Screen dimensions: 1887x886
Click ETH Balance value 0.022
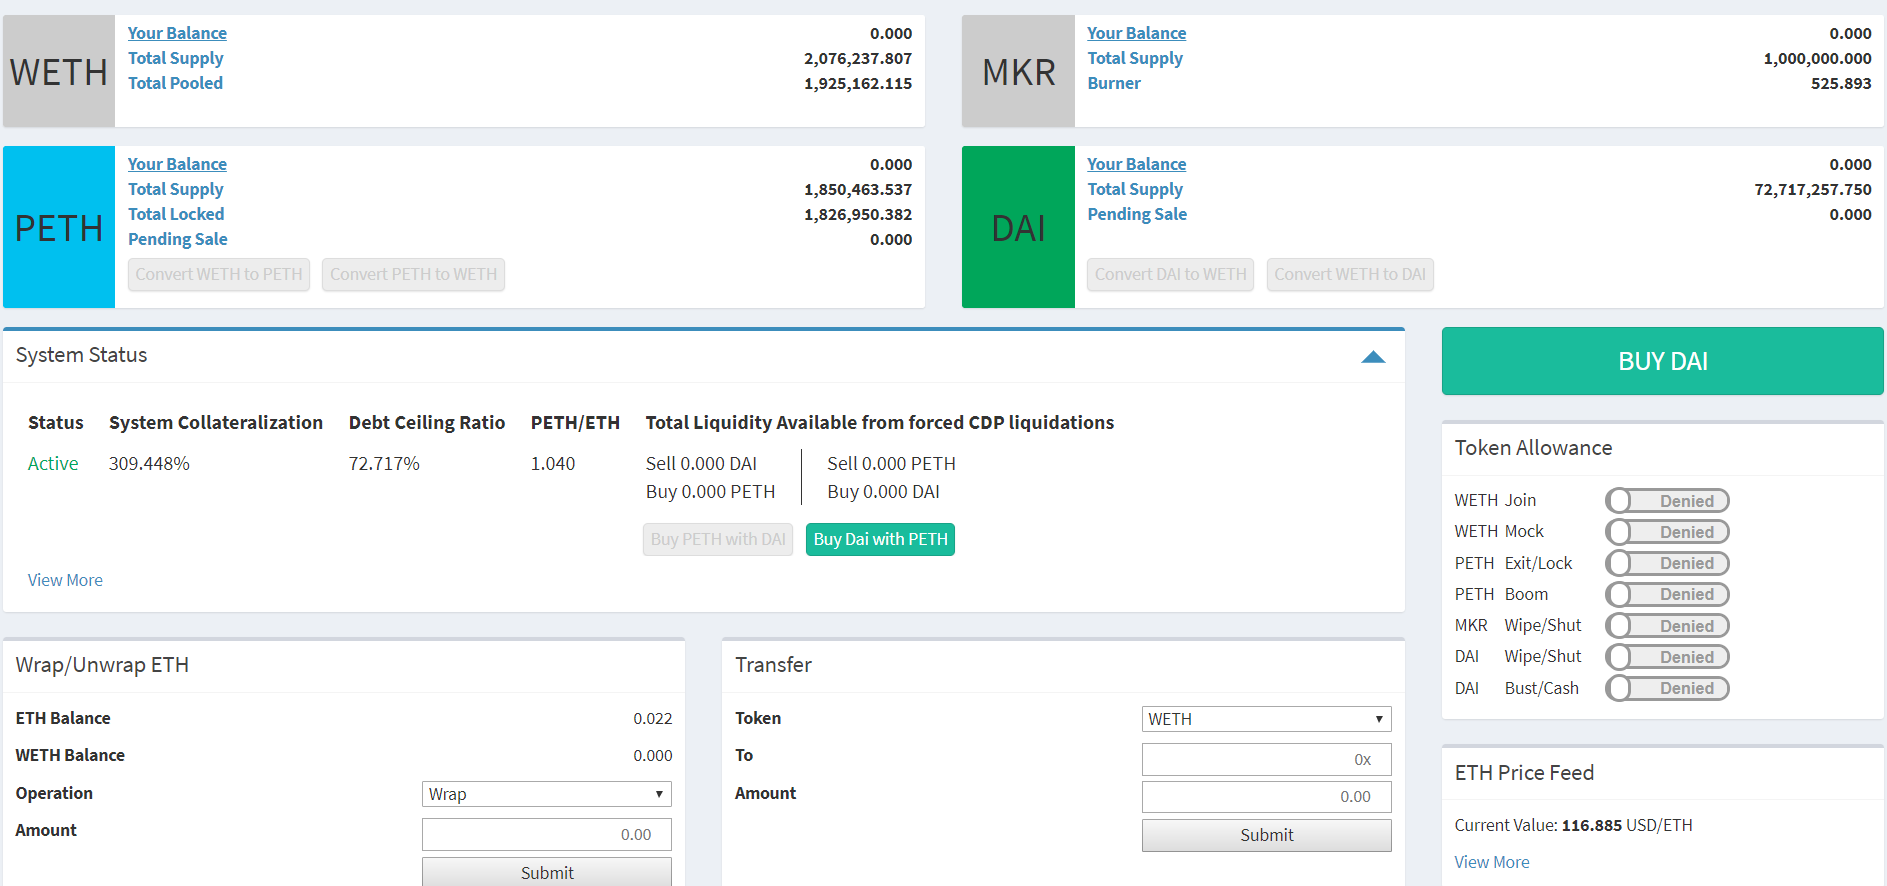[x=652, y=718]
